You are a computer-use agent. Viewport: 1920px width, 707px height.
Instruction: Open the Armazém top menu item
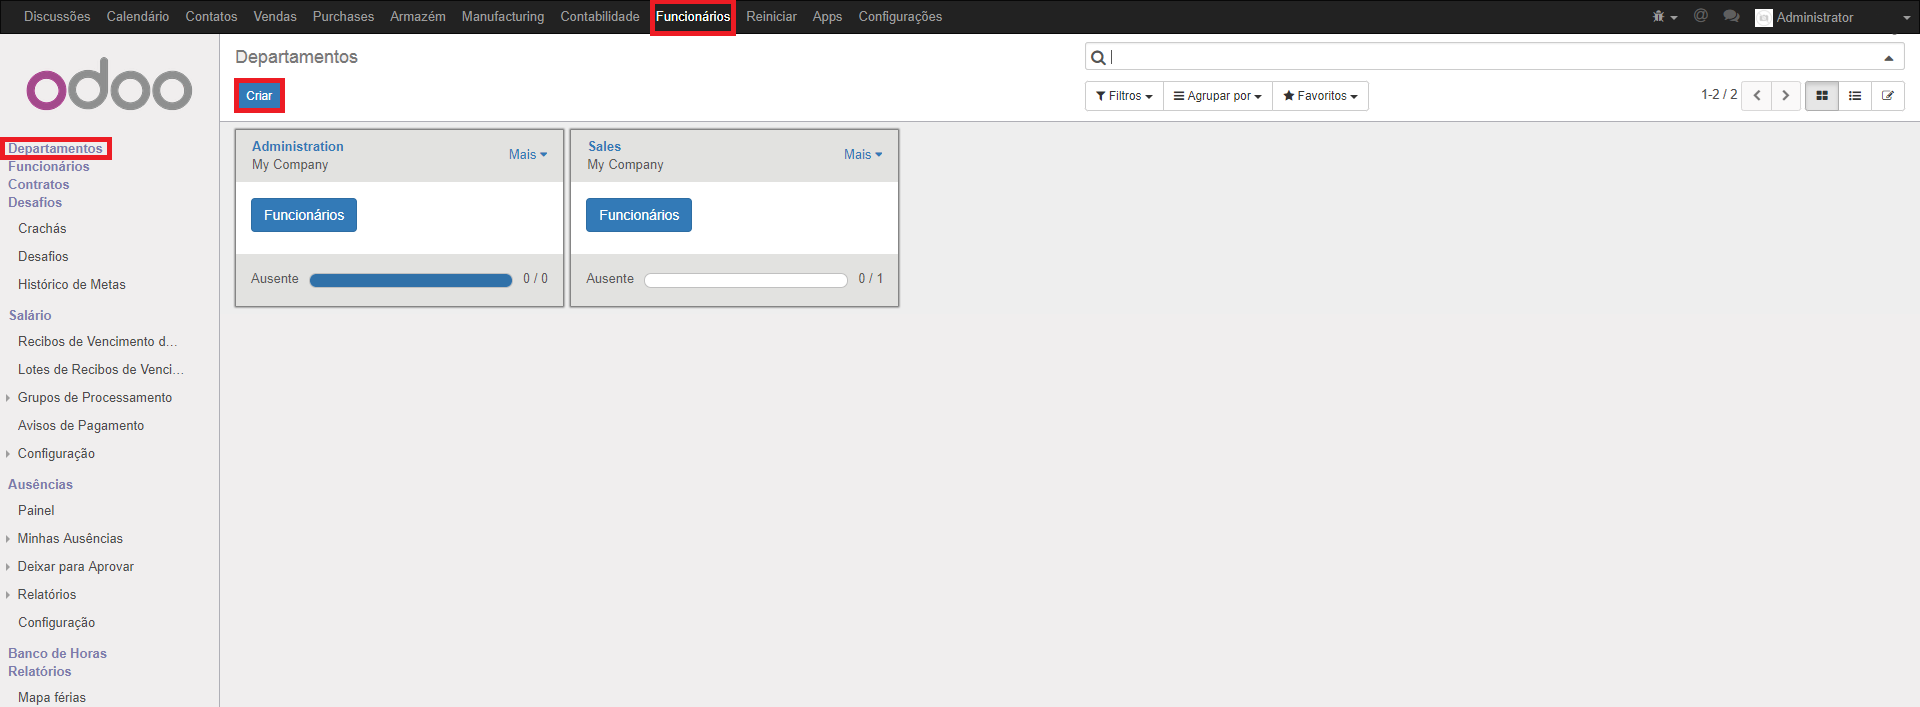coord(417,17)
